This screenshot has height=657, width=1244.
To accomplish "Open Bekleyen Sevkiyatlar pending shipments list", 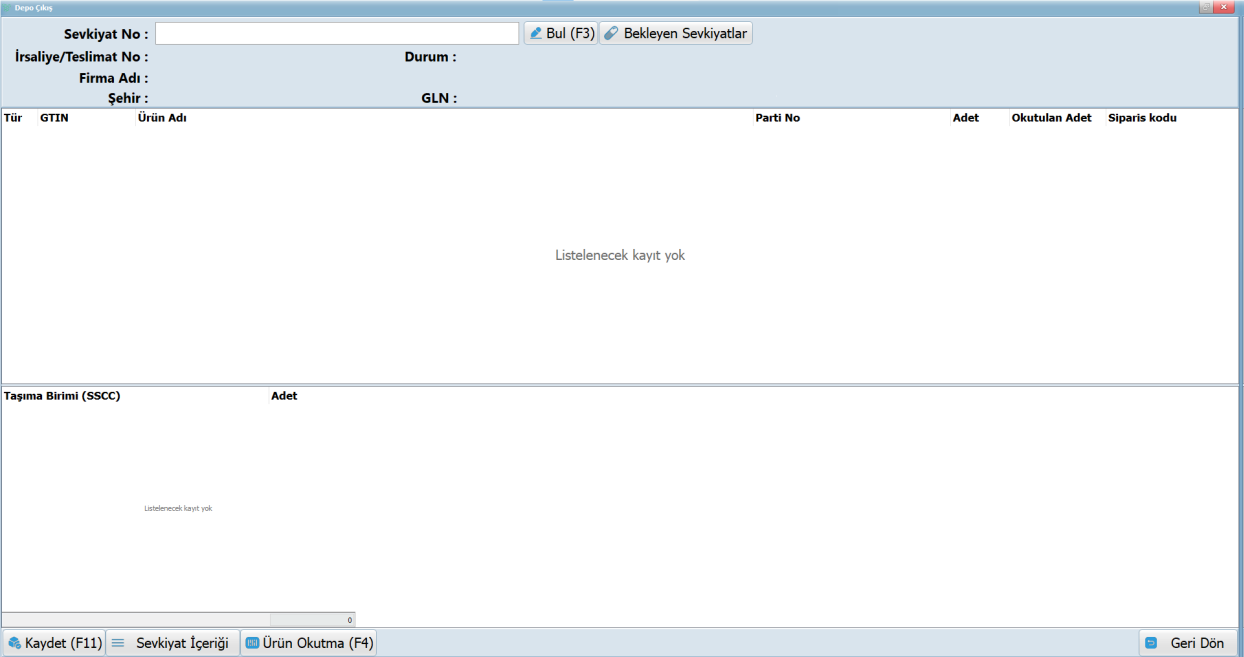I will 676,33.
